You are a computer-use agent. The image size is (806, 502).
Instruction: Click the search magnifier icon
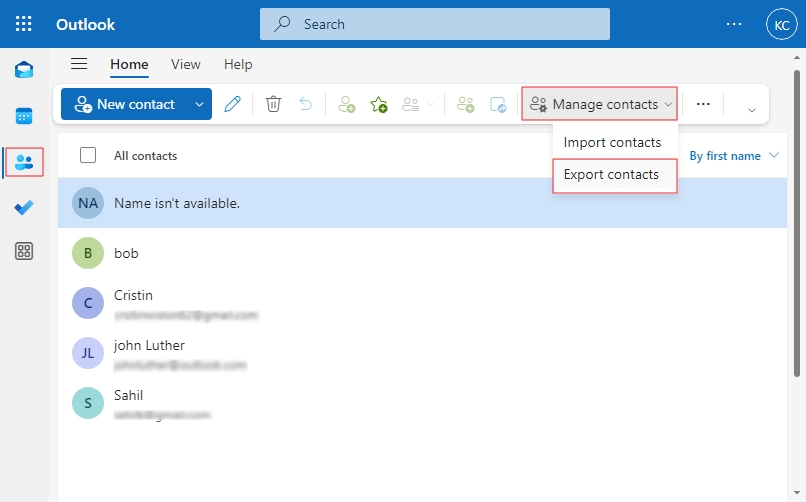[x=282, y=24]
